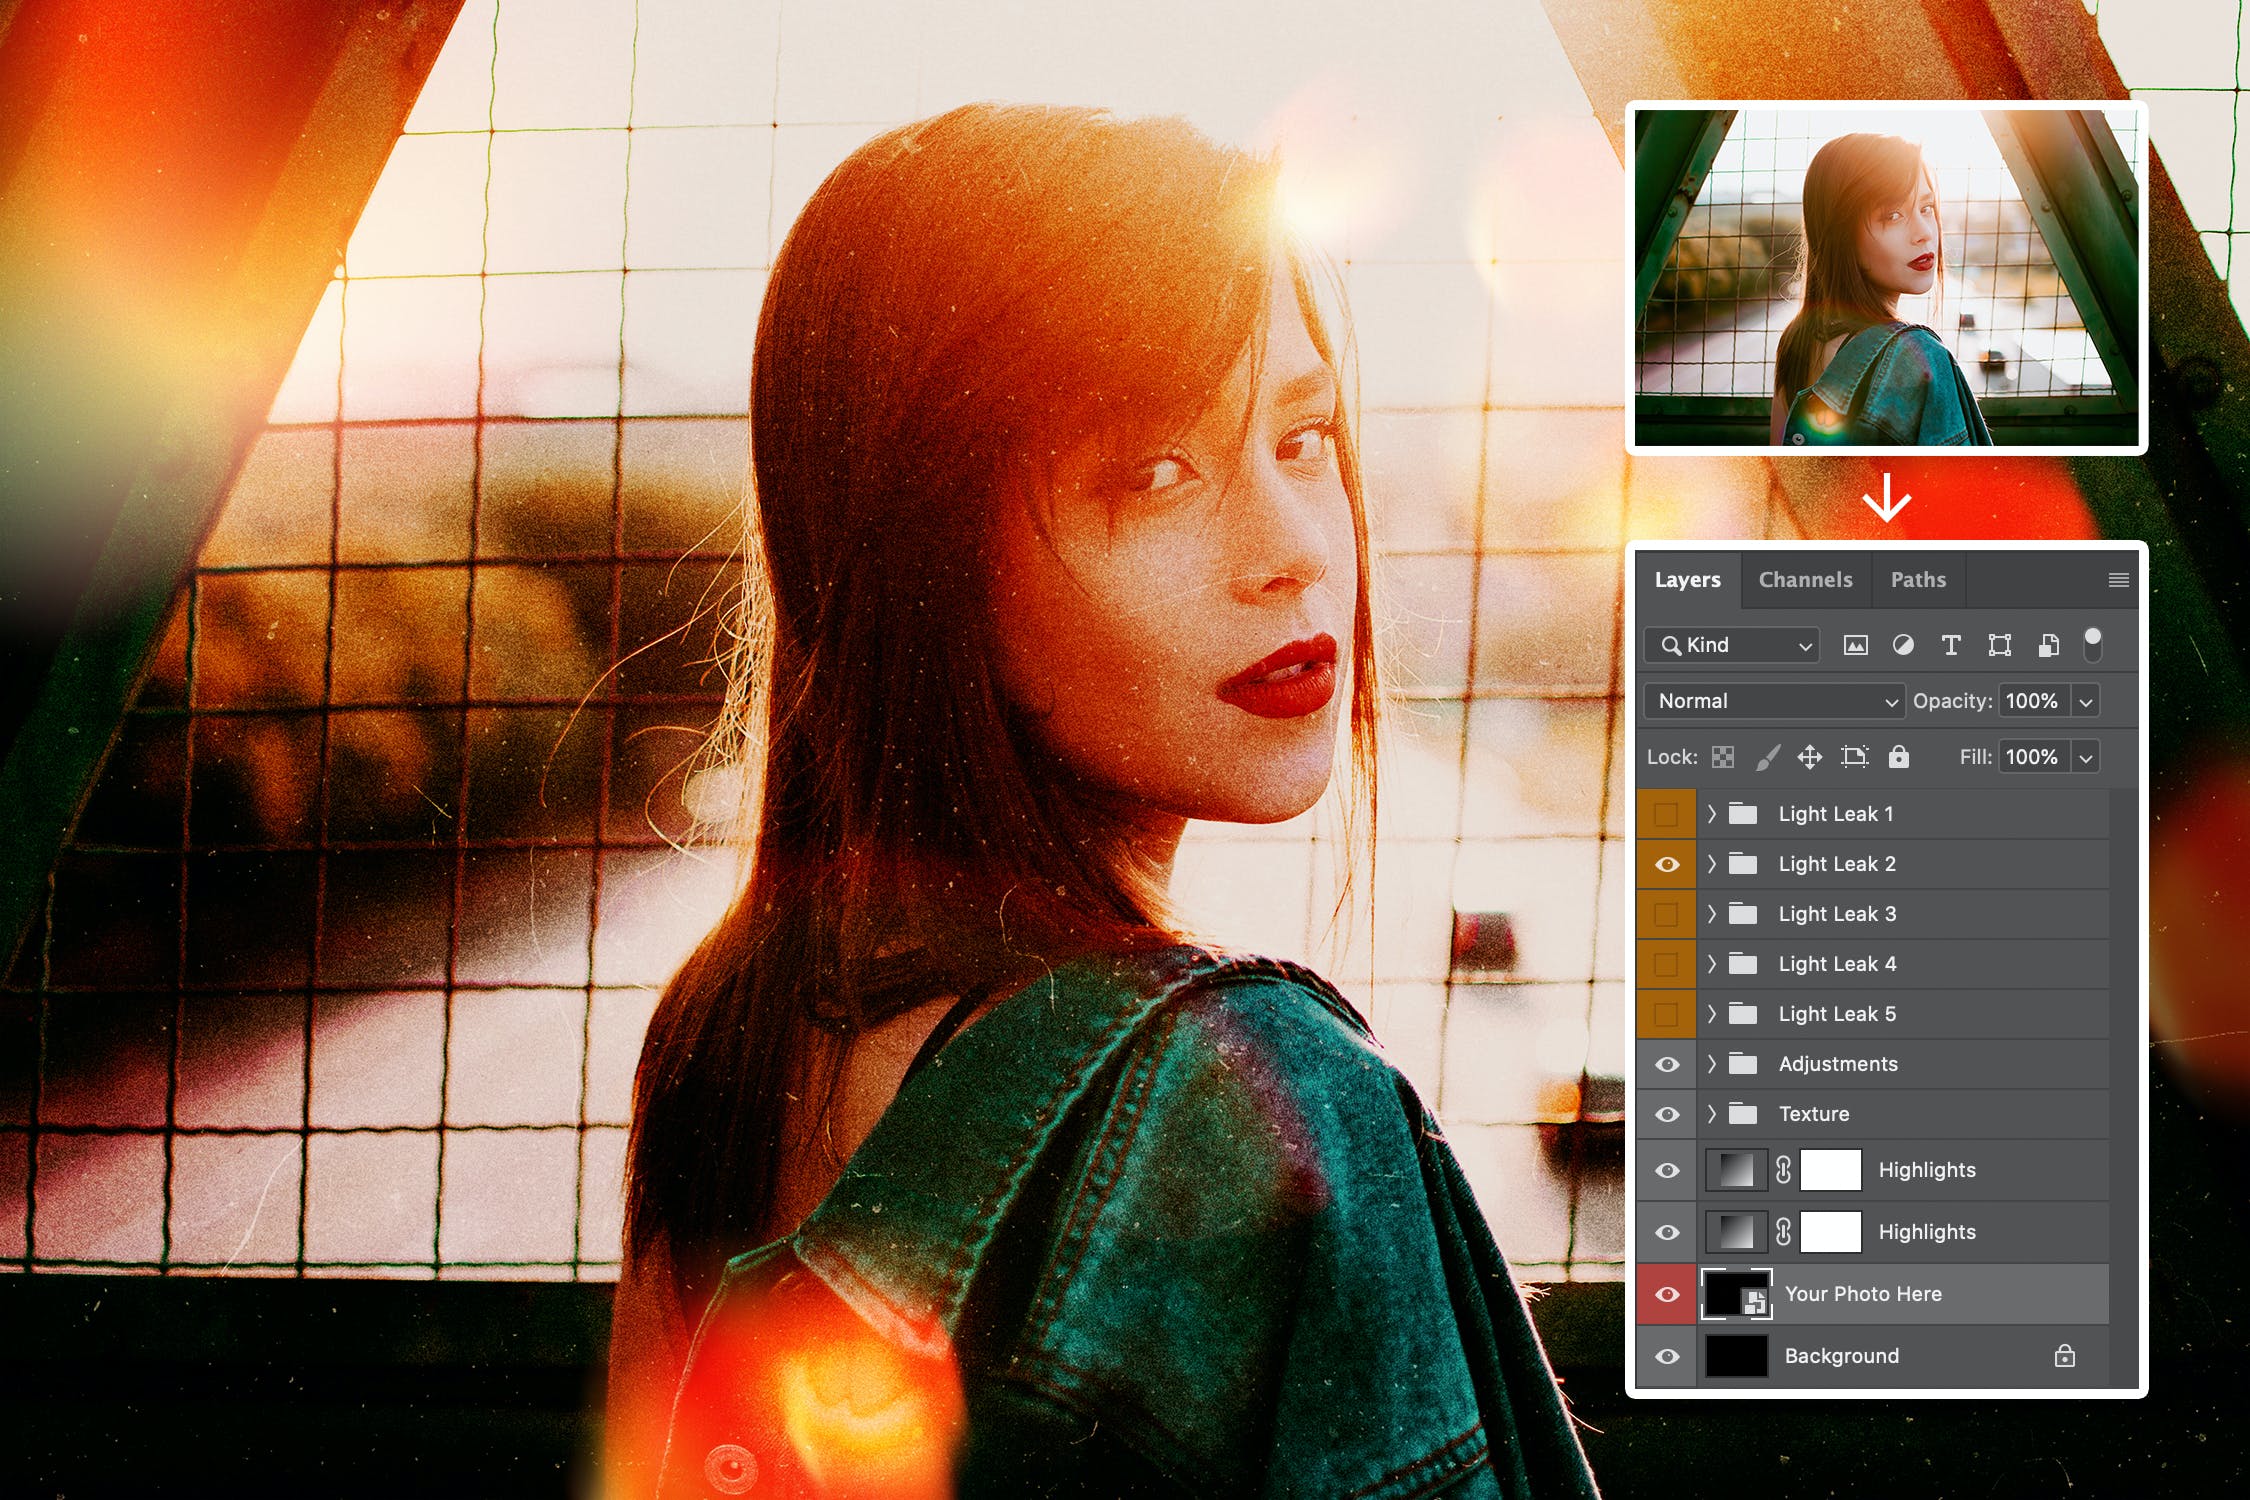Toggle layer filtering on/off switch
Image resolution: width=2250 pixels, height=1500 pixels.
pos(2092,645)
